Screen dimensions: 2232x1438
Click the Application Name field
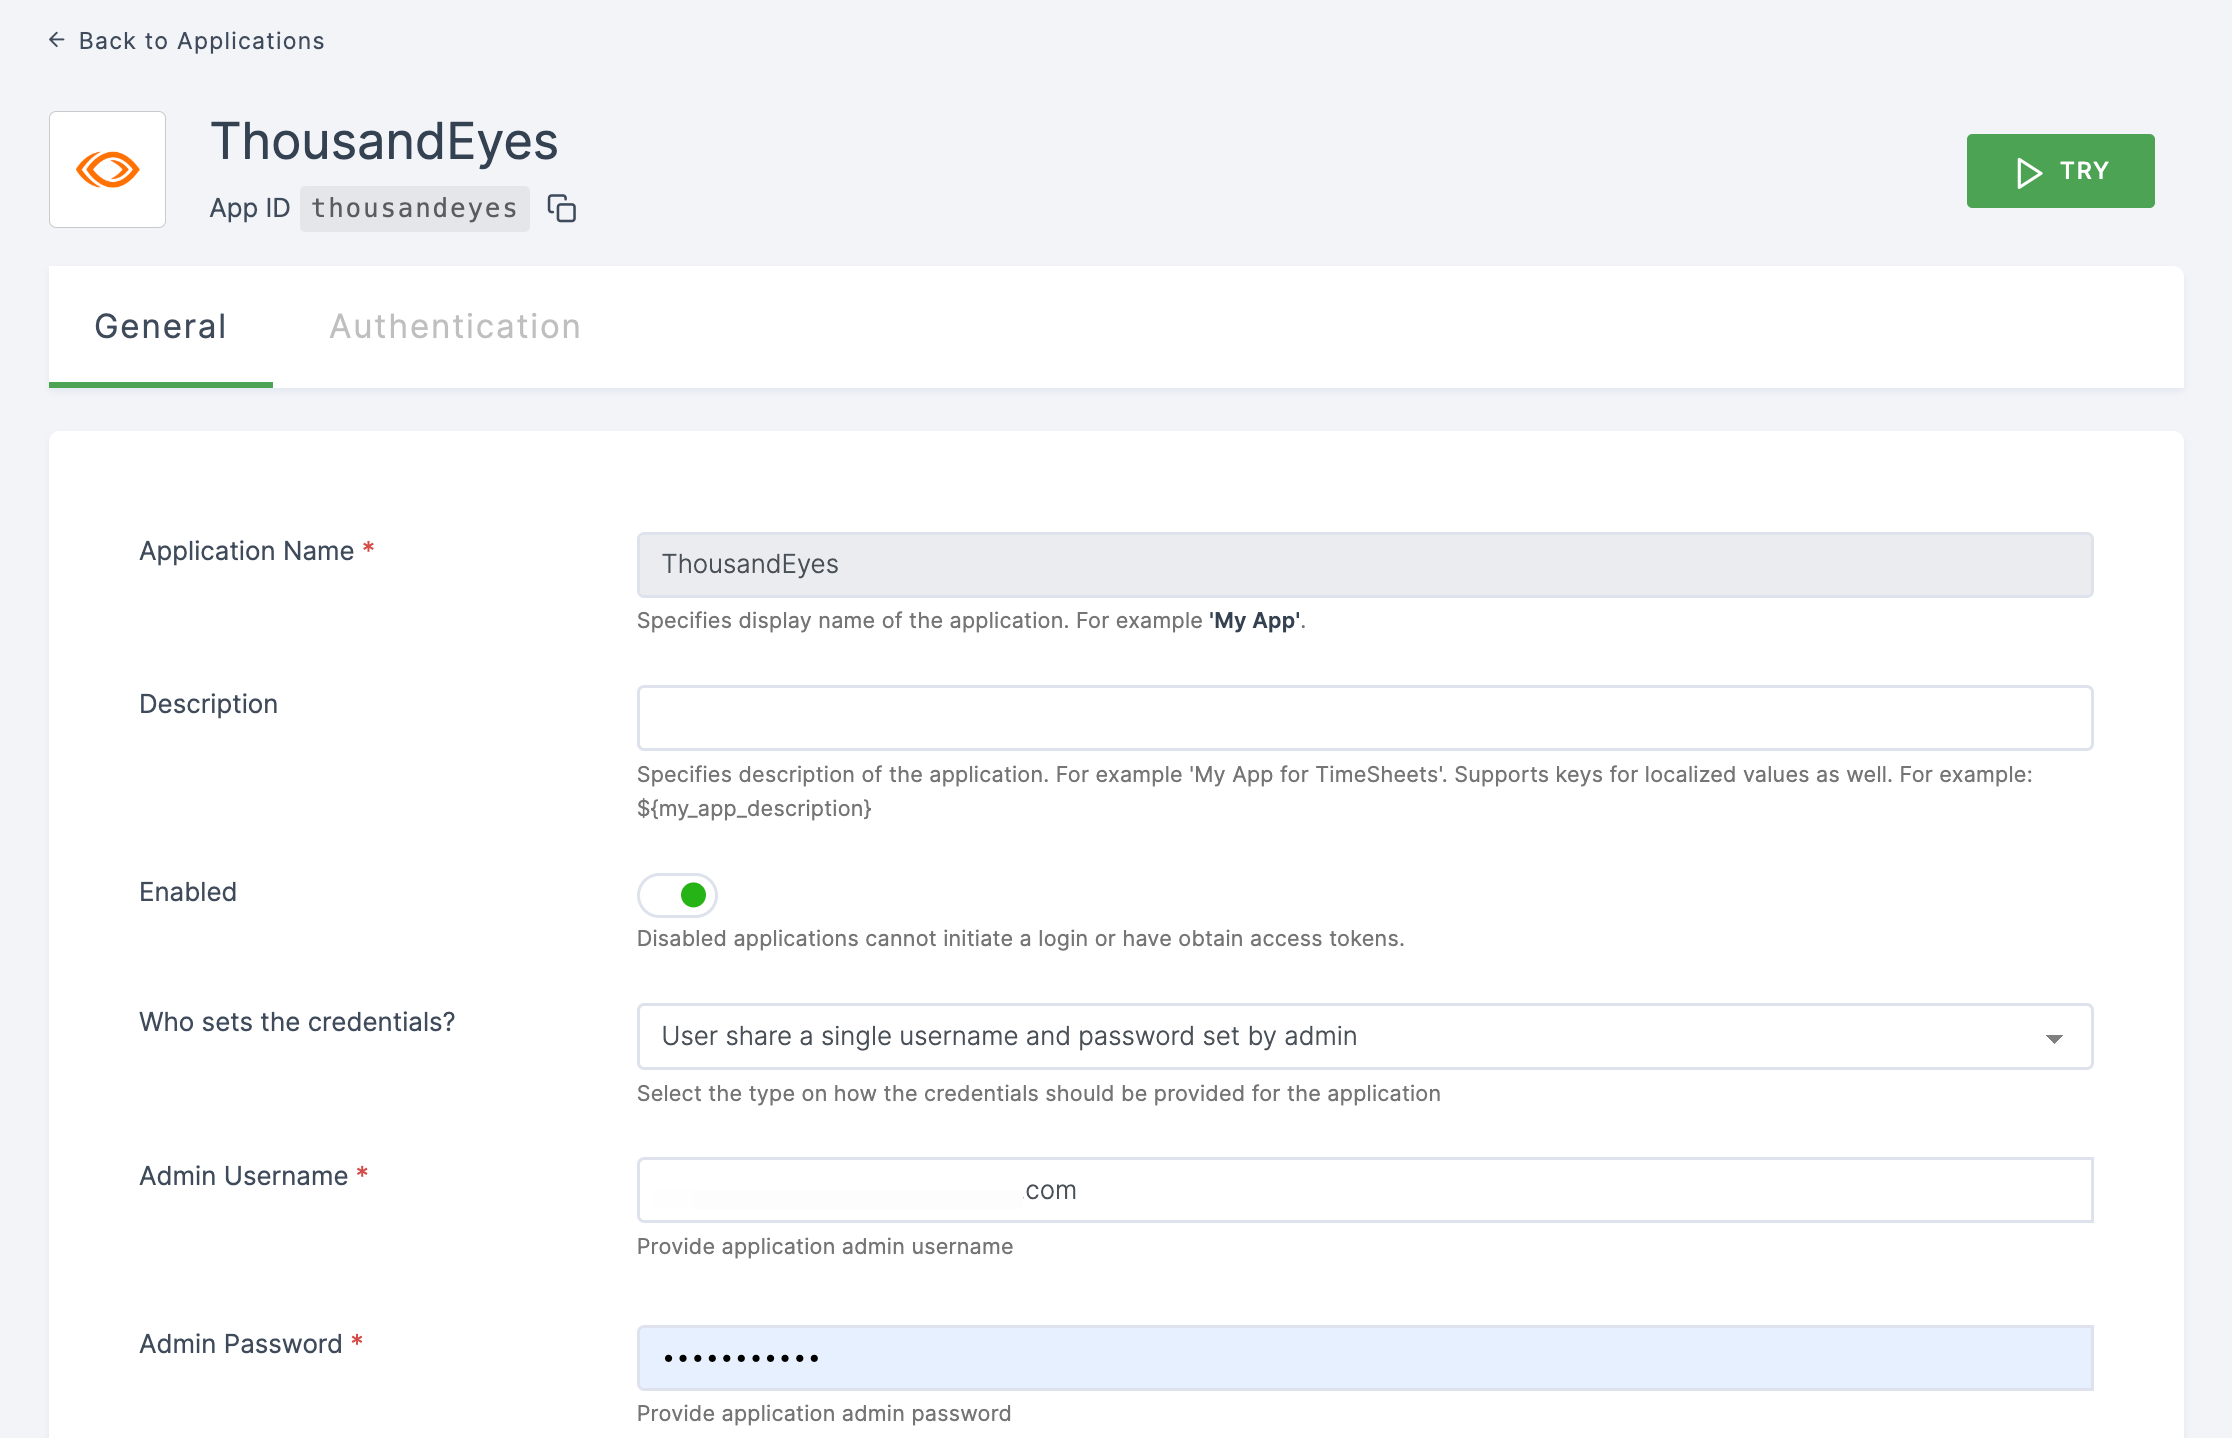click(1365, 565)
